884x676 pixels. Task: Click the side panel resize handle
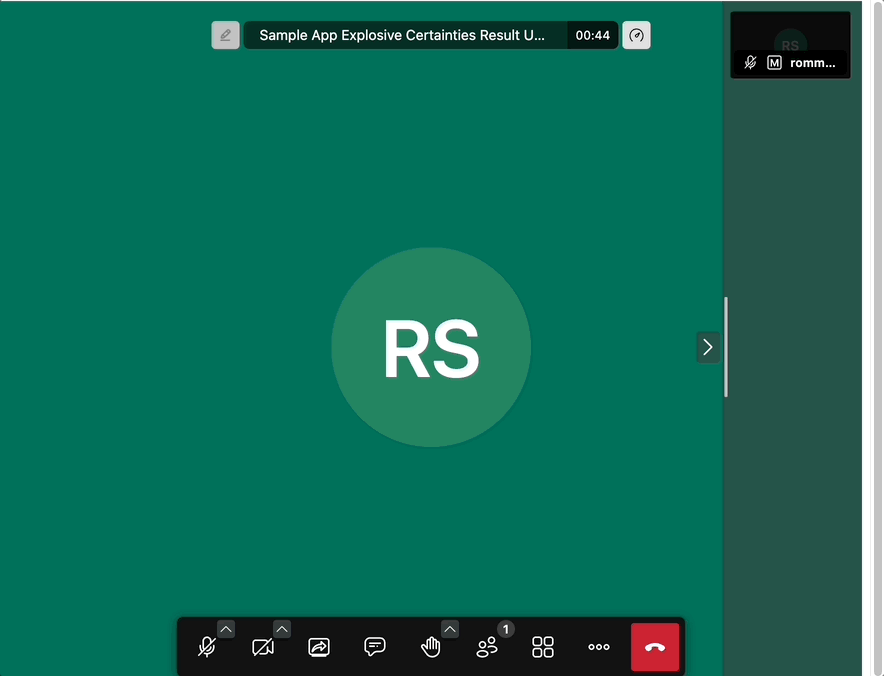(x=726, y=347)
